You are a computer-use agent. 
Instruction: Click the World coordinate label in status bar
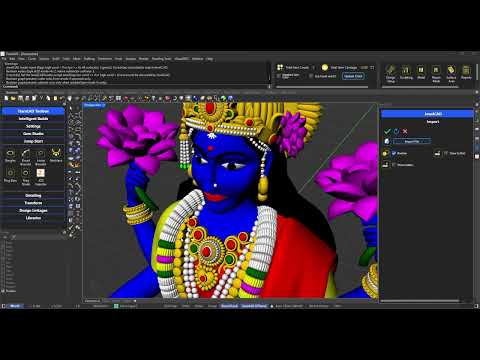(x=15, y=306)
